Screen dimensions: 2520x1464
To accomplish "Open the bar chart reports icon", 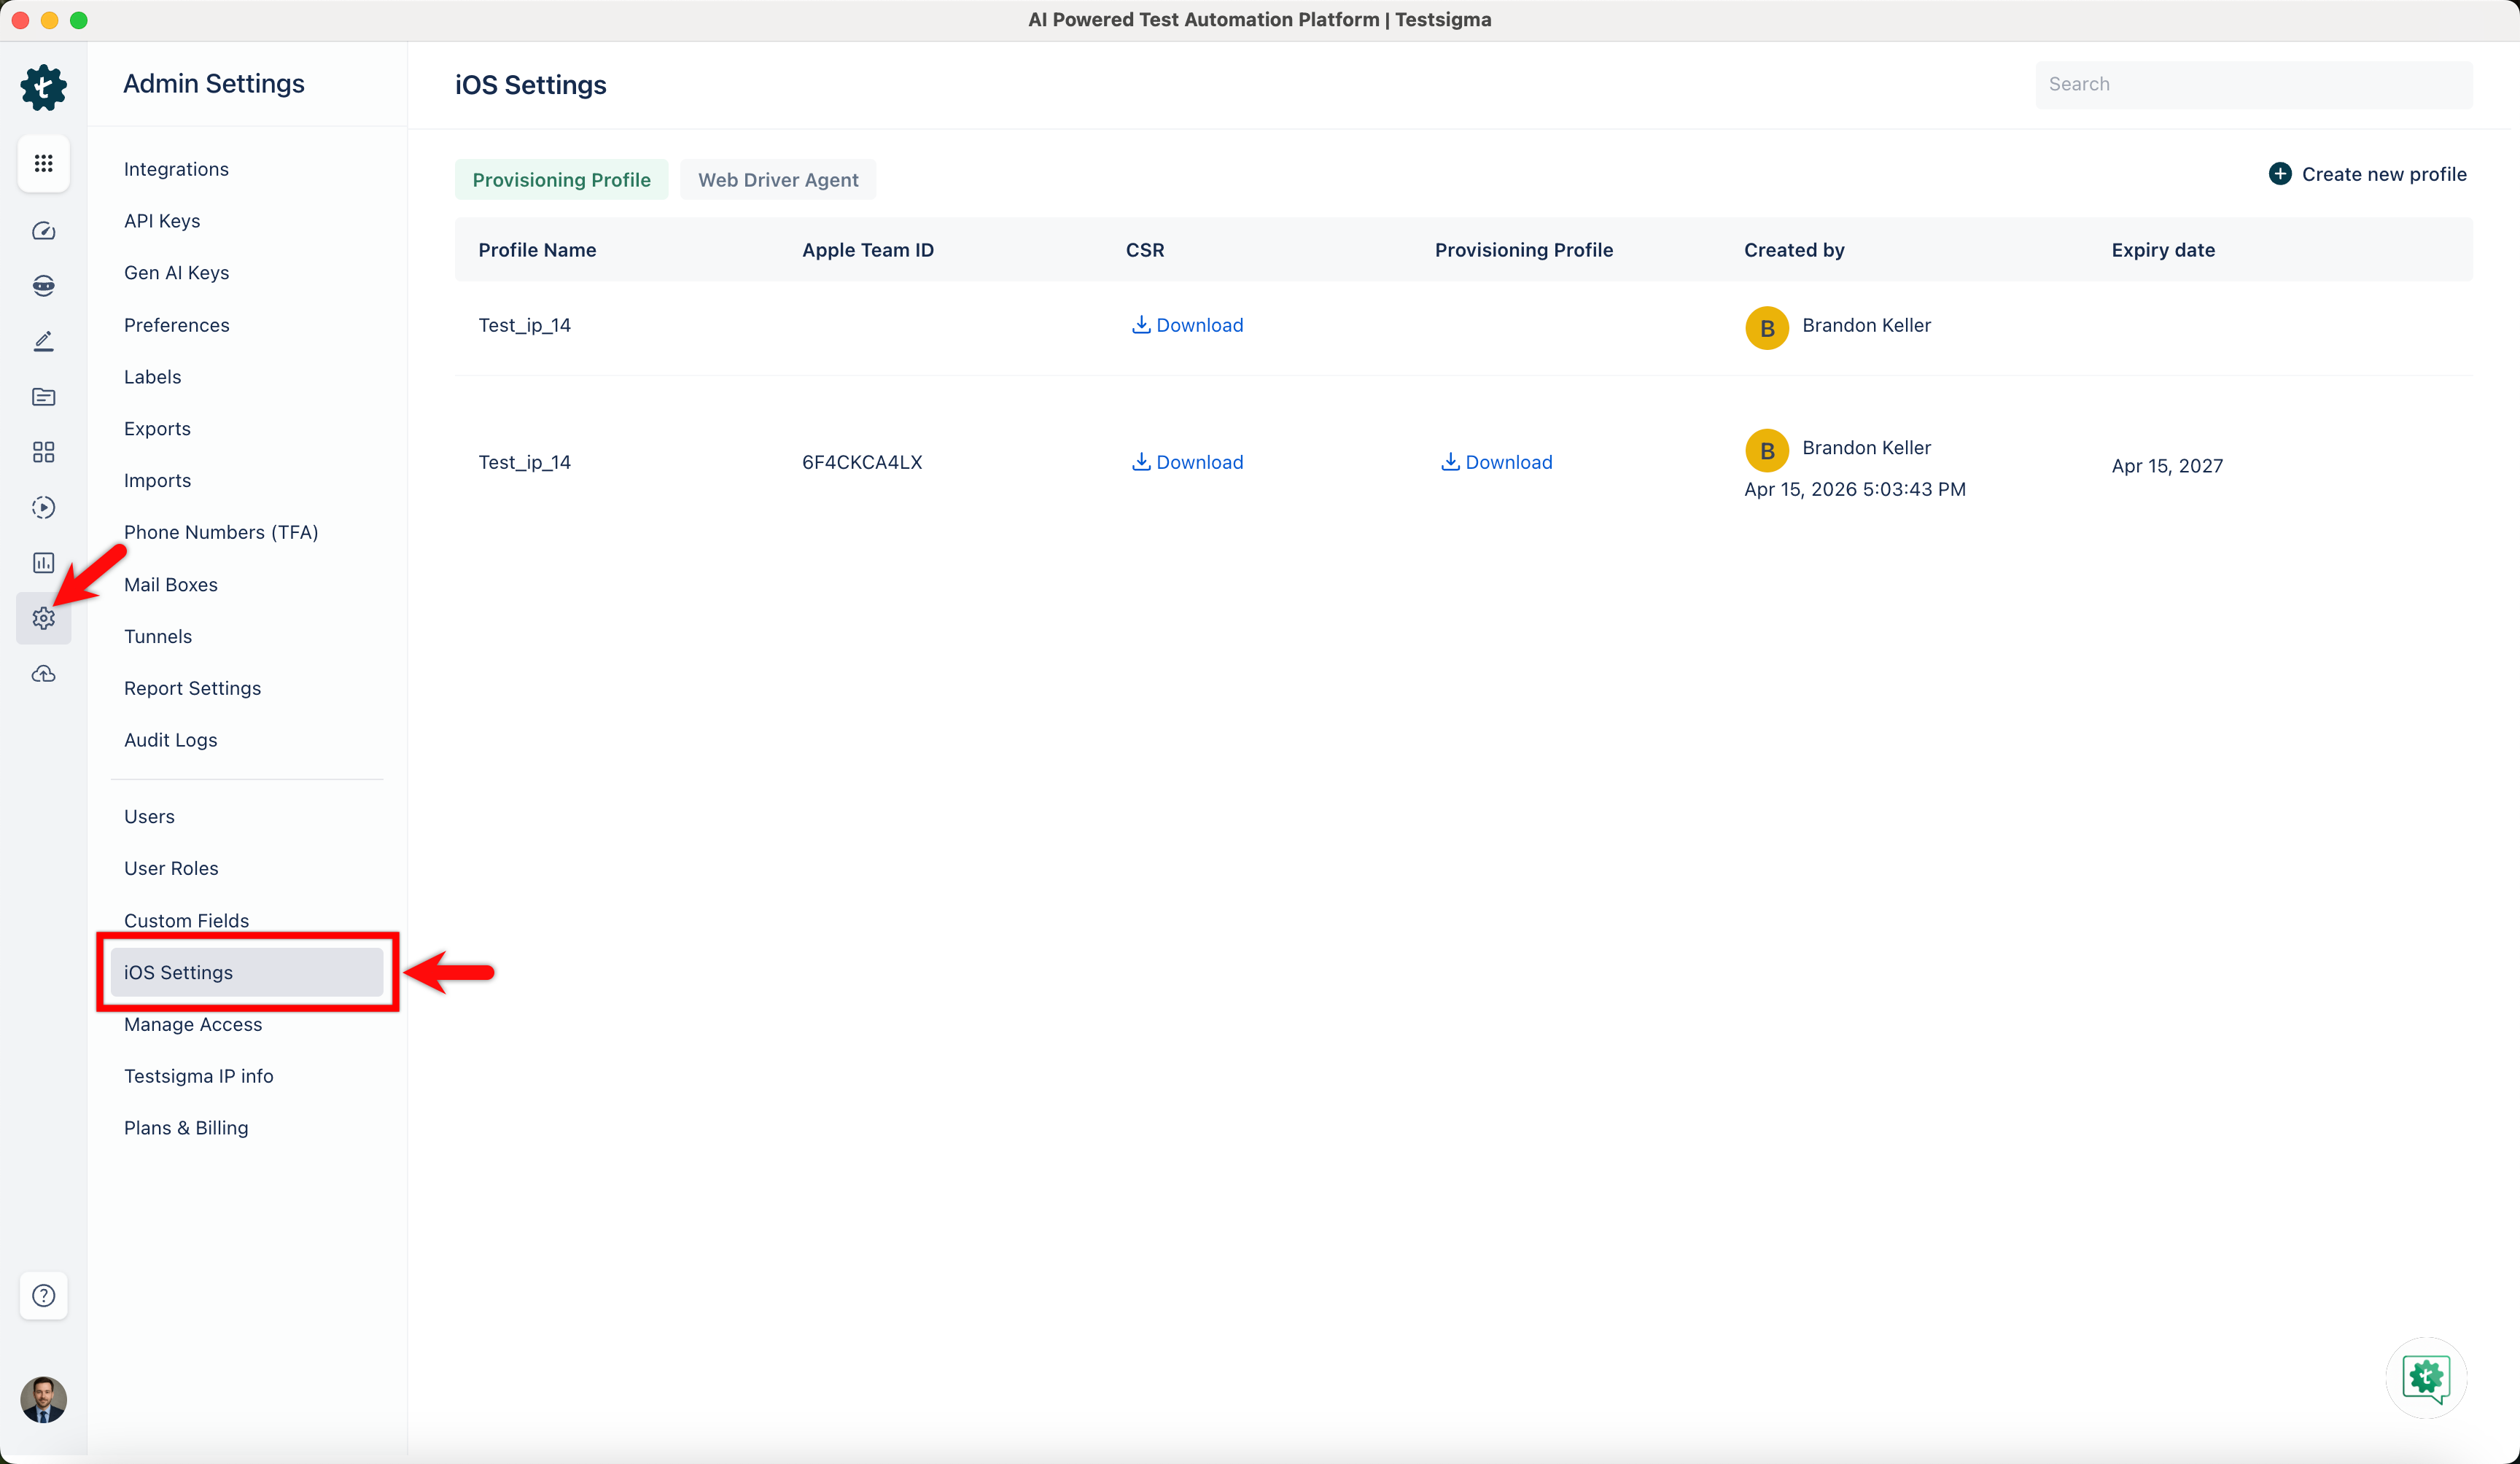I will (43, 563).
